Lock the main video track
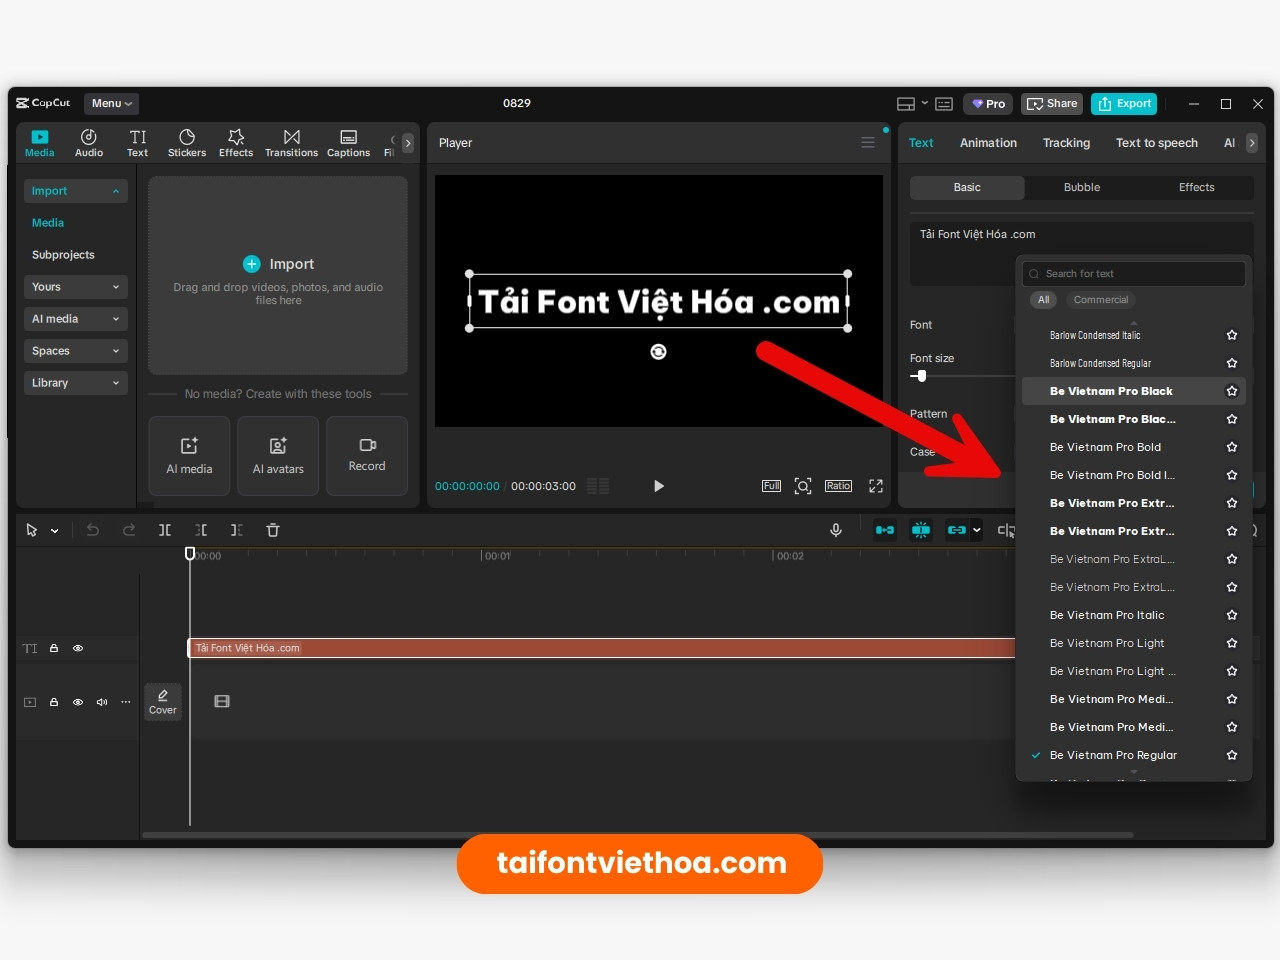This screenshot has width=1280, height=960. (x=54, y=702)
